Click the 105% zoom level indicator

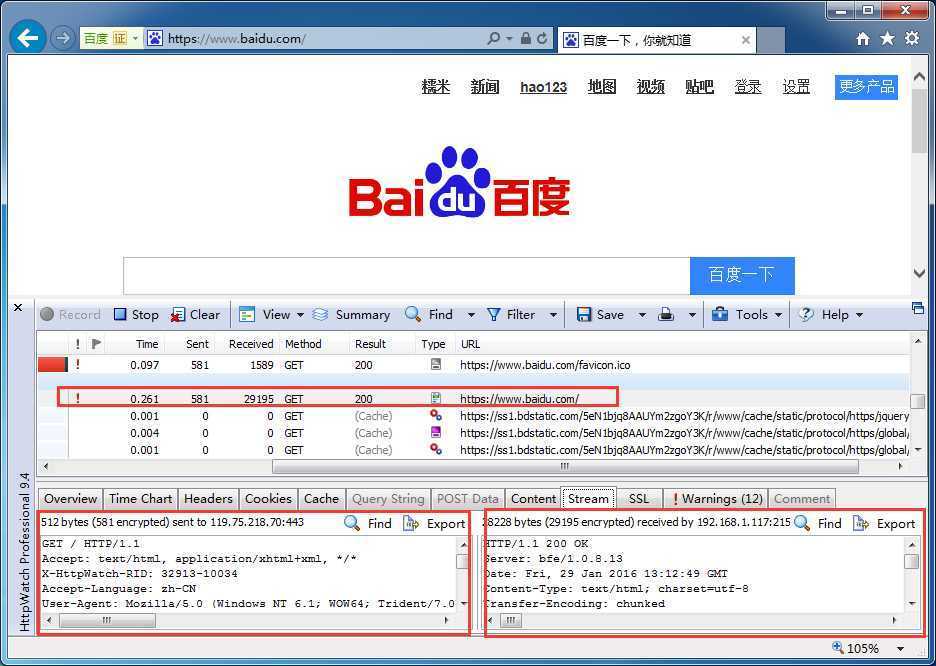coord(855,648)
